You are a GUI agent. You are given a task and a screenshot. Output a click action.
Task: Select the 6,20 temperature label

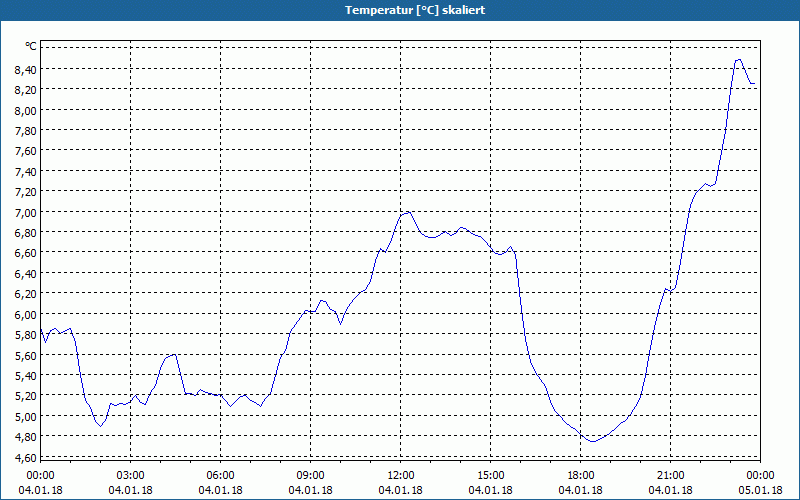pyautogui.click(x=26, y=294)
